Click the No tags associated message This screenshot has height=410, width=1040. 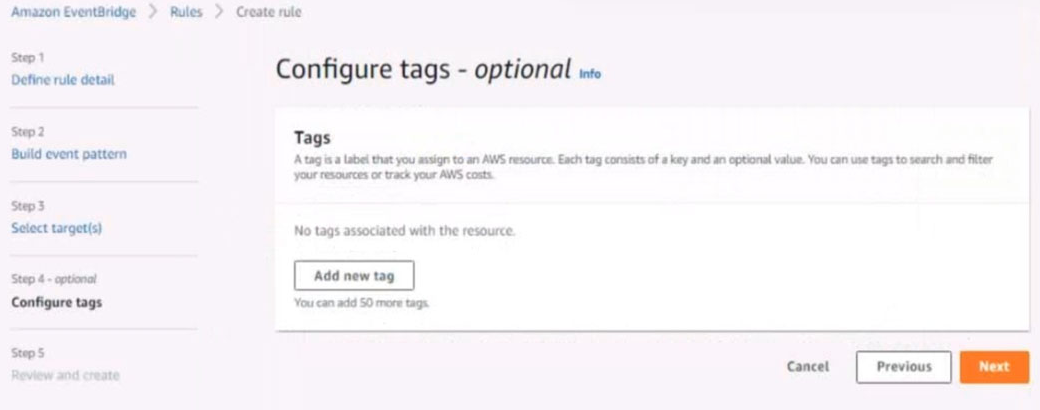pyautogui.click(x=405, y=232)
